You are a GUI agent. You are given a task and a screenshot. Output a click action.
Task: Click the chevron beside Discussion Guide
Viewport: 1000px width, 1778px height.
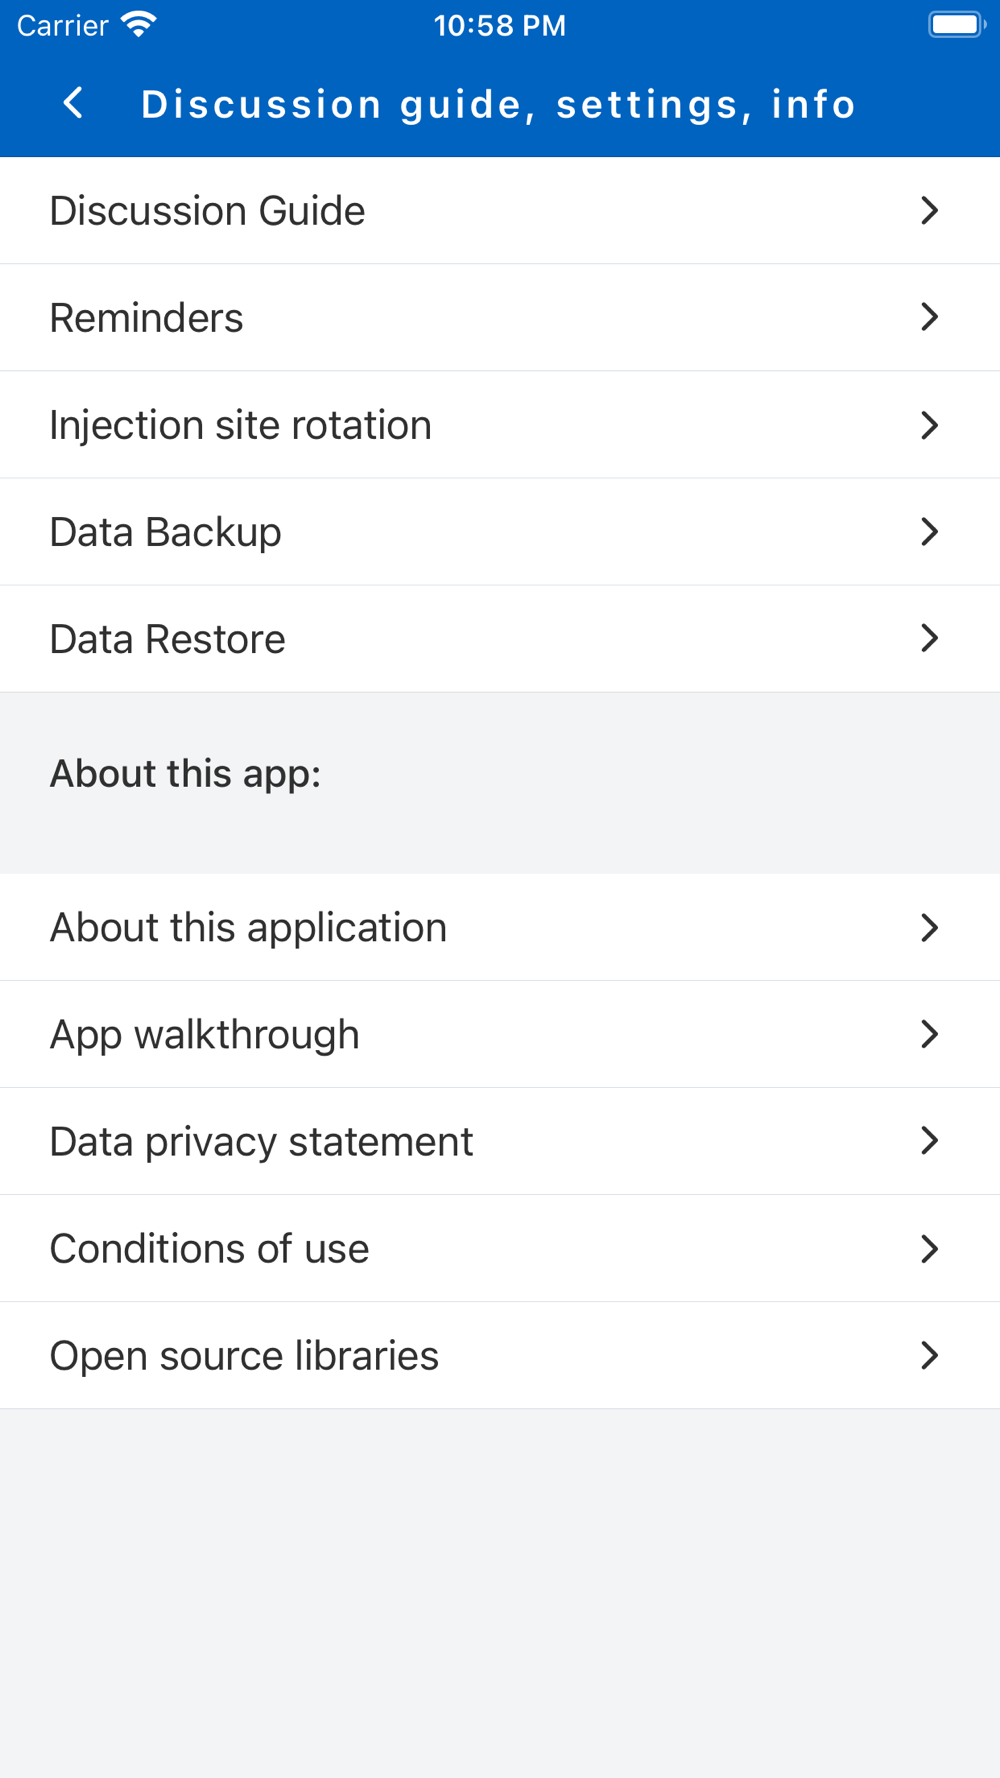coord(929,210)
